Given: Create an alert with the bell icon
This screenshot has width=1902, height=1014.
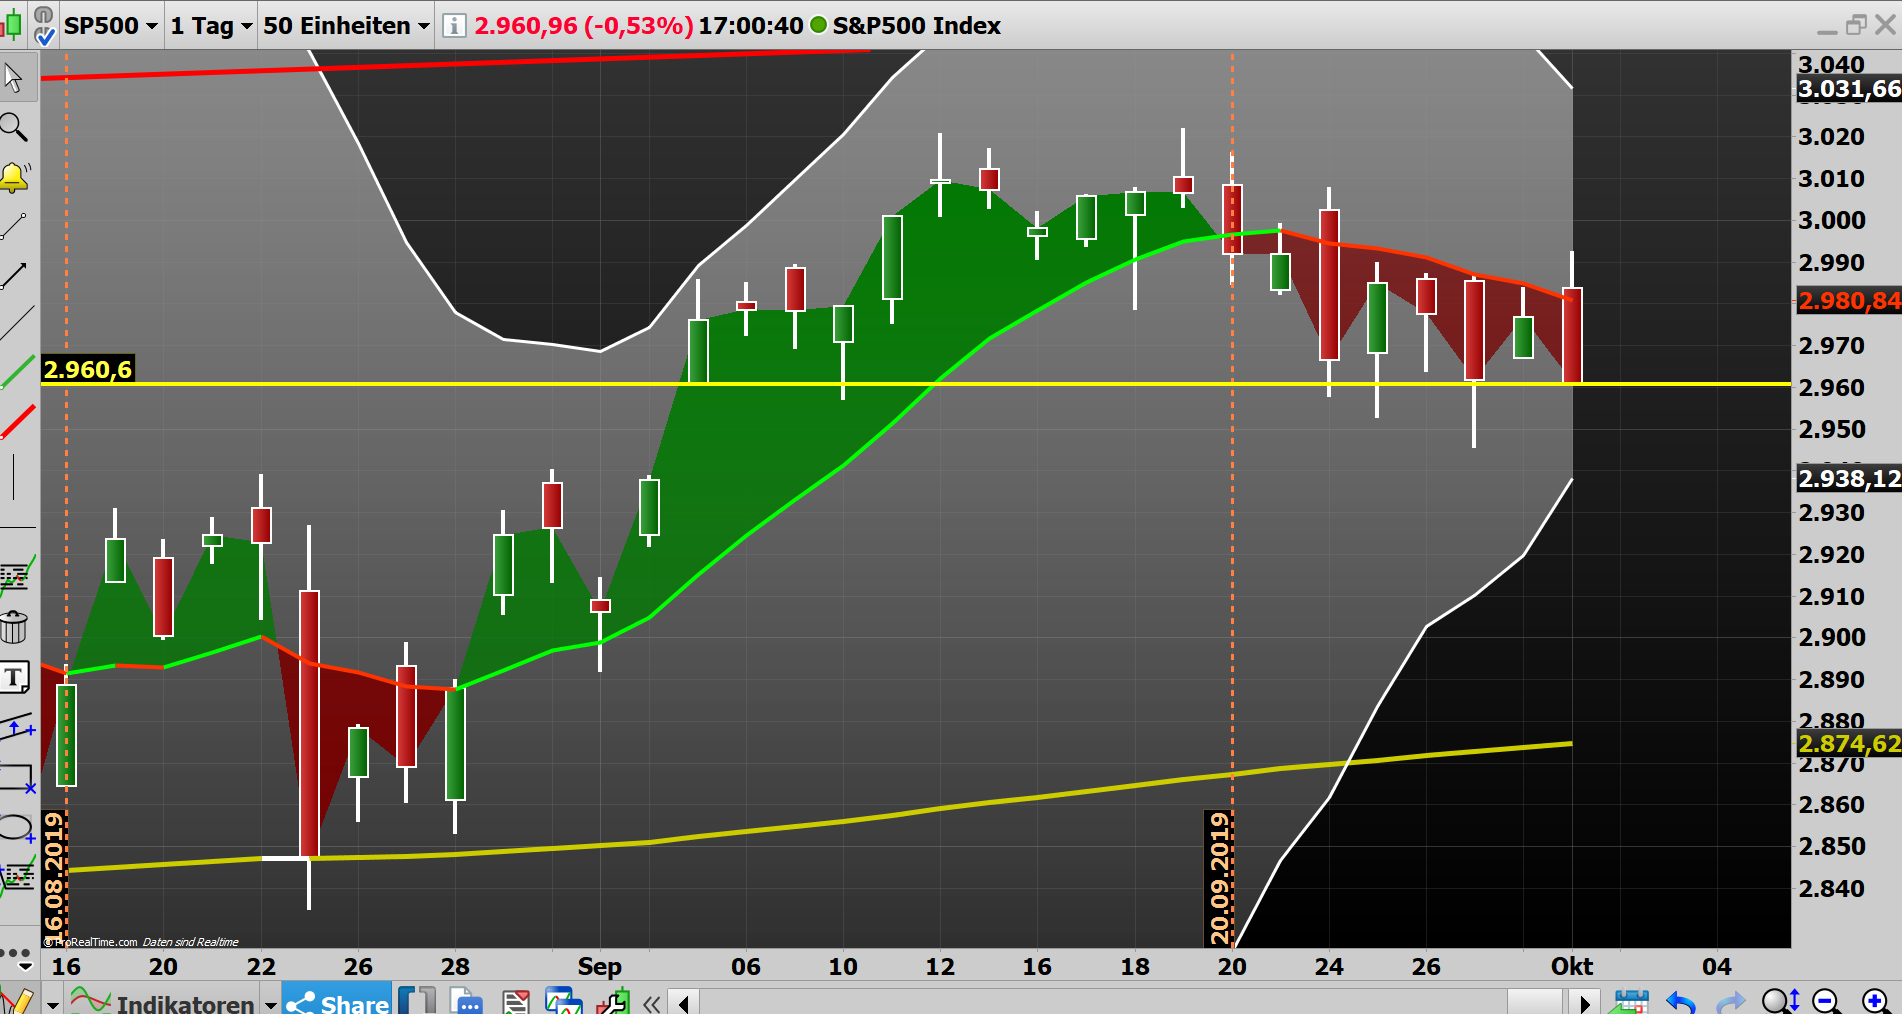Looking at the screenshot, I should [15, 177].
